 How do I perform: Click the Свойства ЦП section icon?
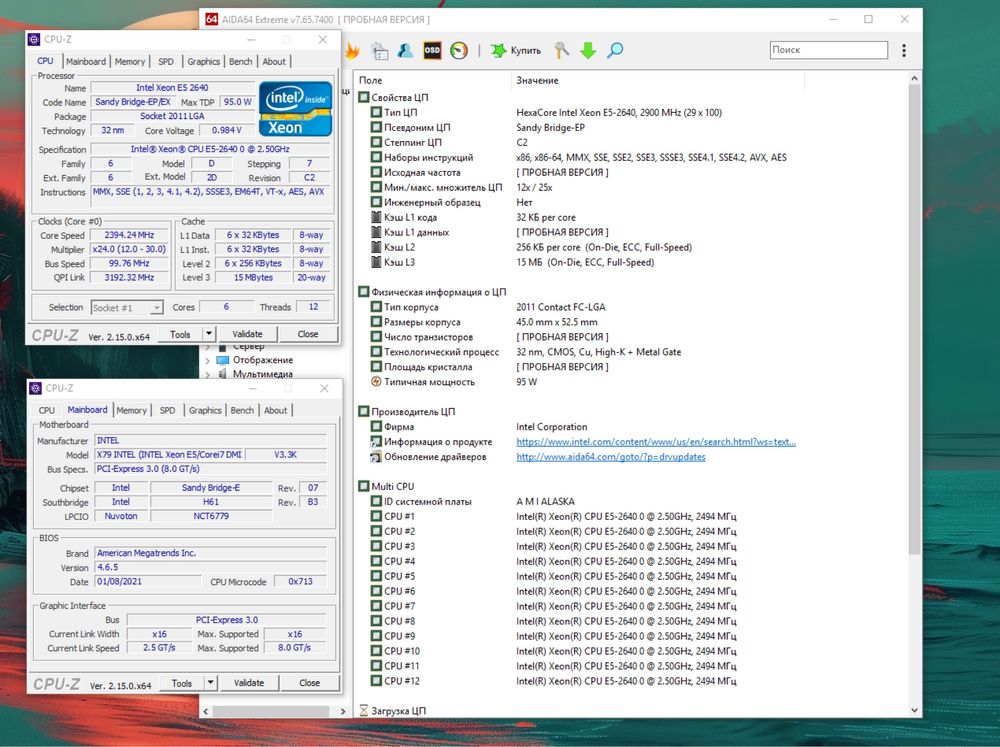coord(364,97)
